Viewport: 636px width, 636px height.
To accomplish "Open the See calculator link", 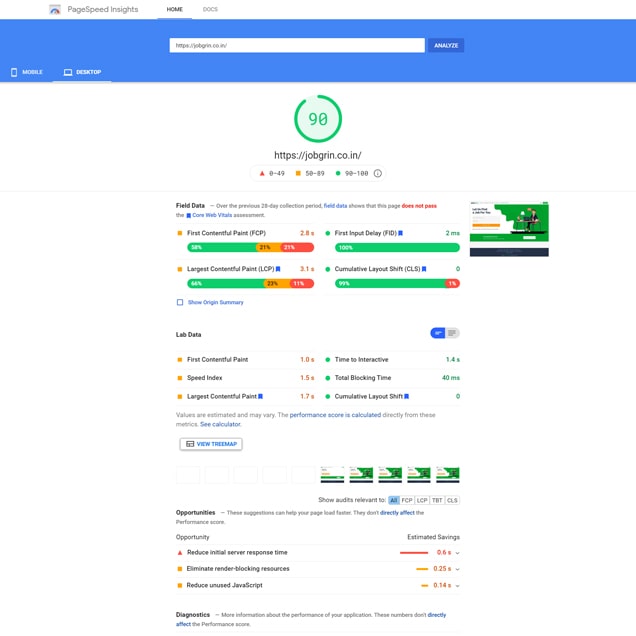I will 220,424.
